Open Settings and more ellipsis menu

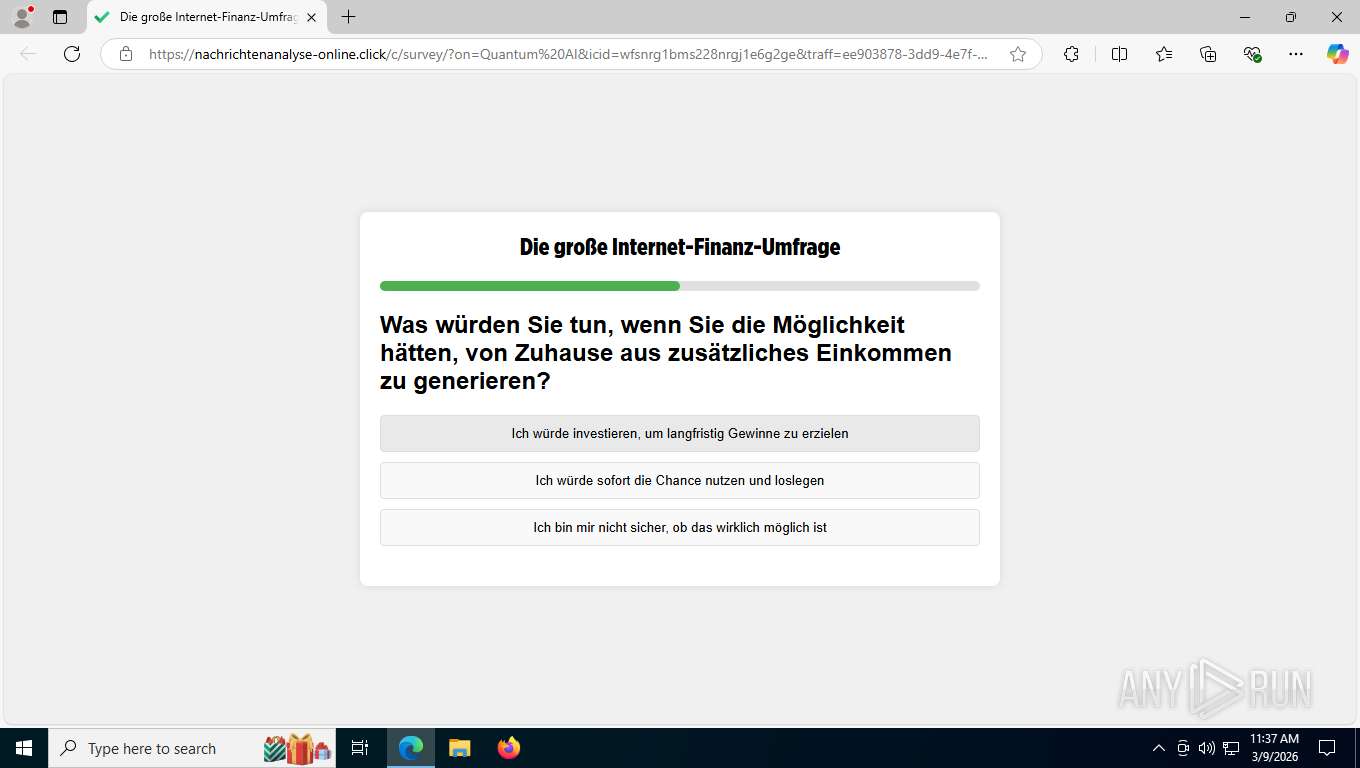pyautogui.click(x=1296, y=54)
